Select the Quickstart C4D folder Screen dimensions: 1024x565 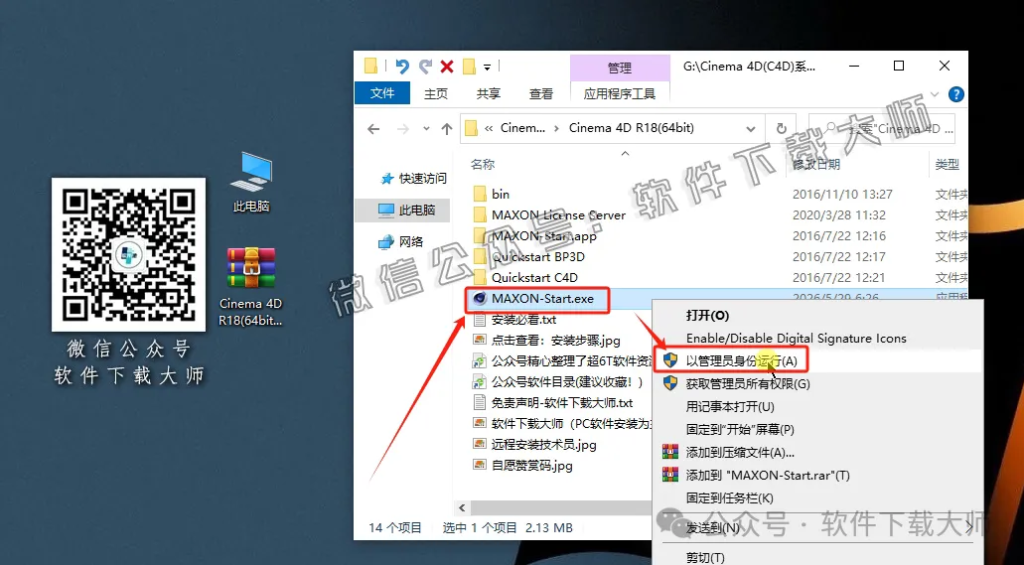point(525,278)
